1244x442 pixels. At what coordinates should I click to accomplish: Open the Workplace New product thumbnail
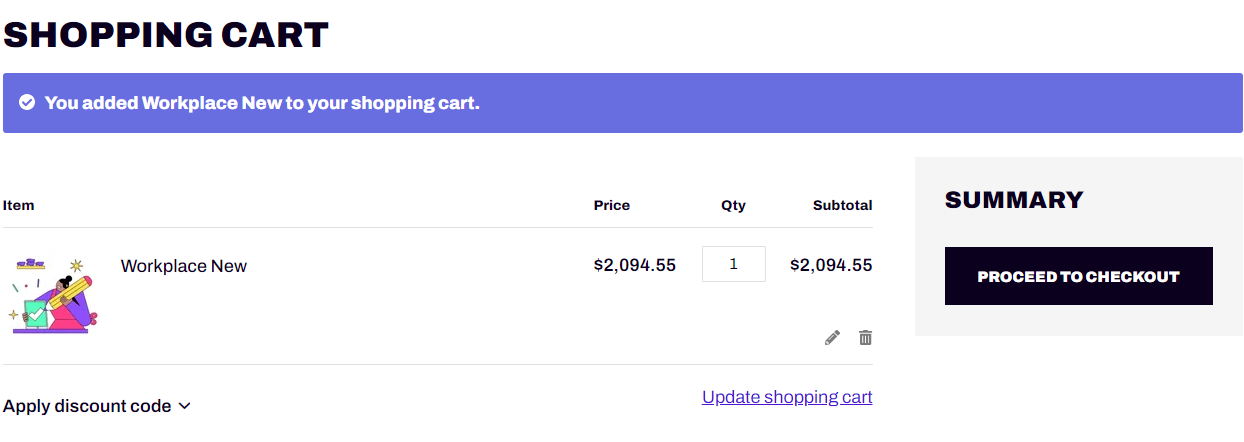click(x=52, y=293)
